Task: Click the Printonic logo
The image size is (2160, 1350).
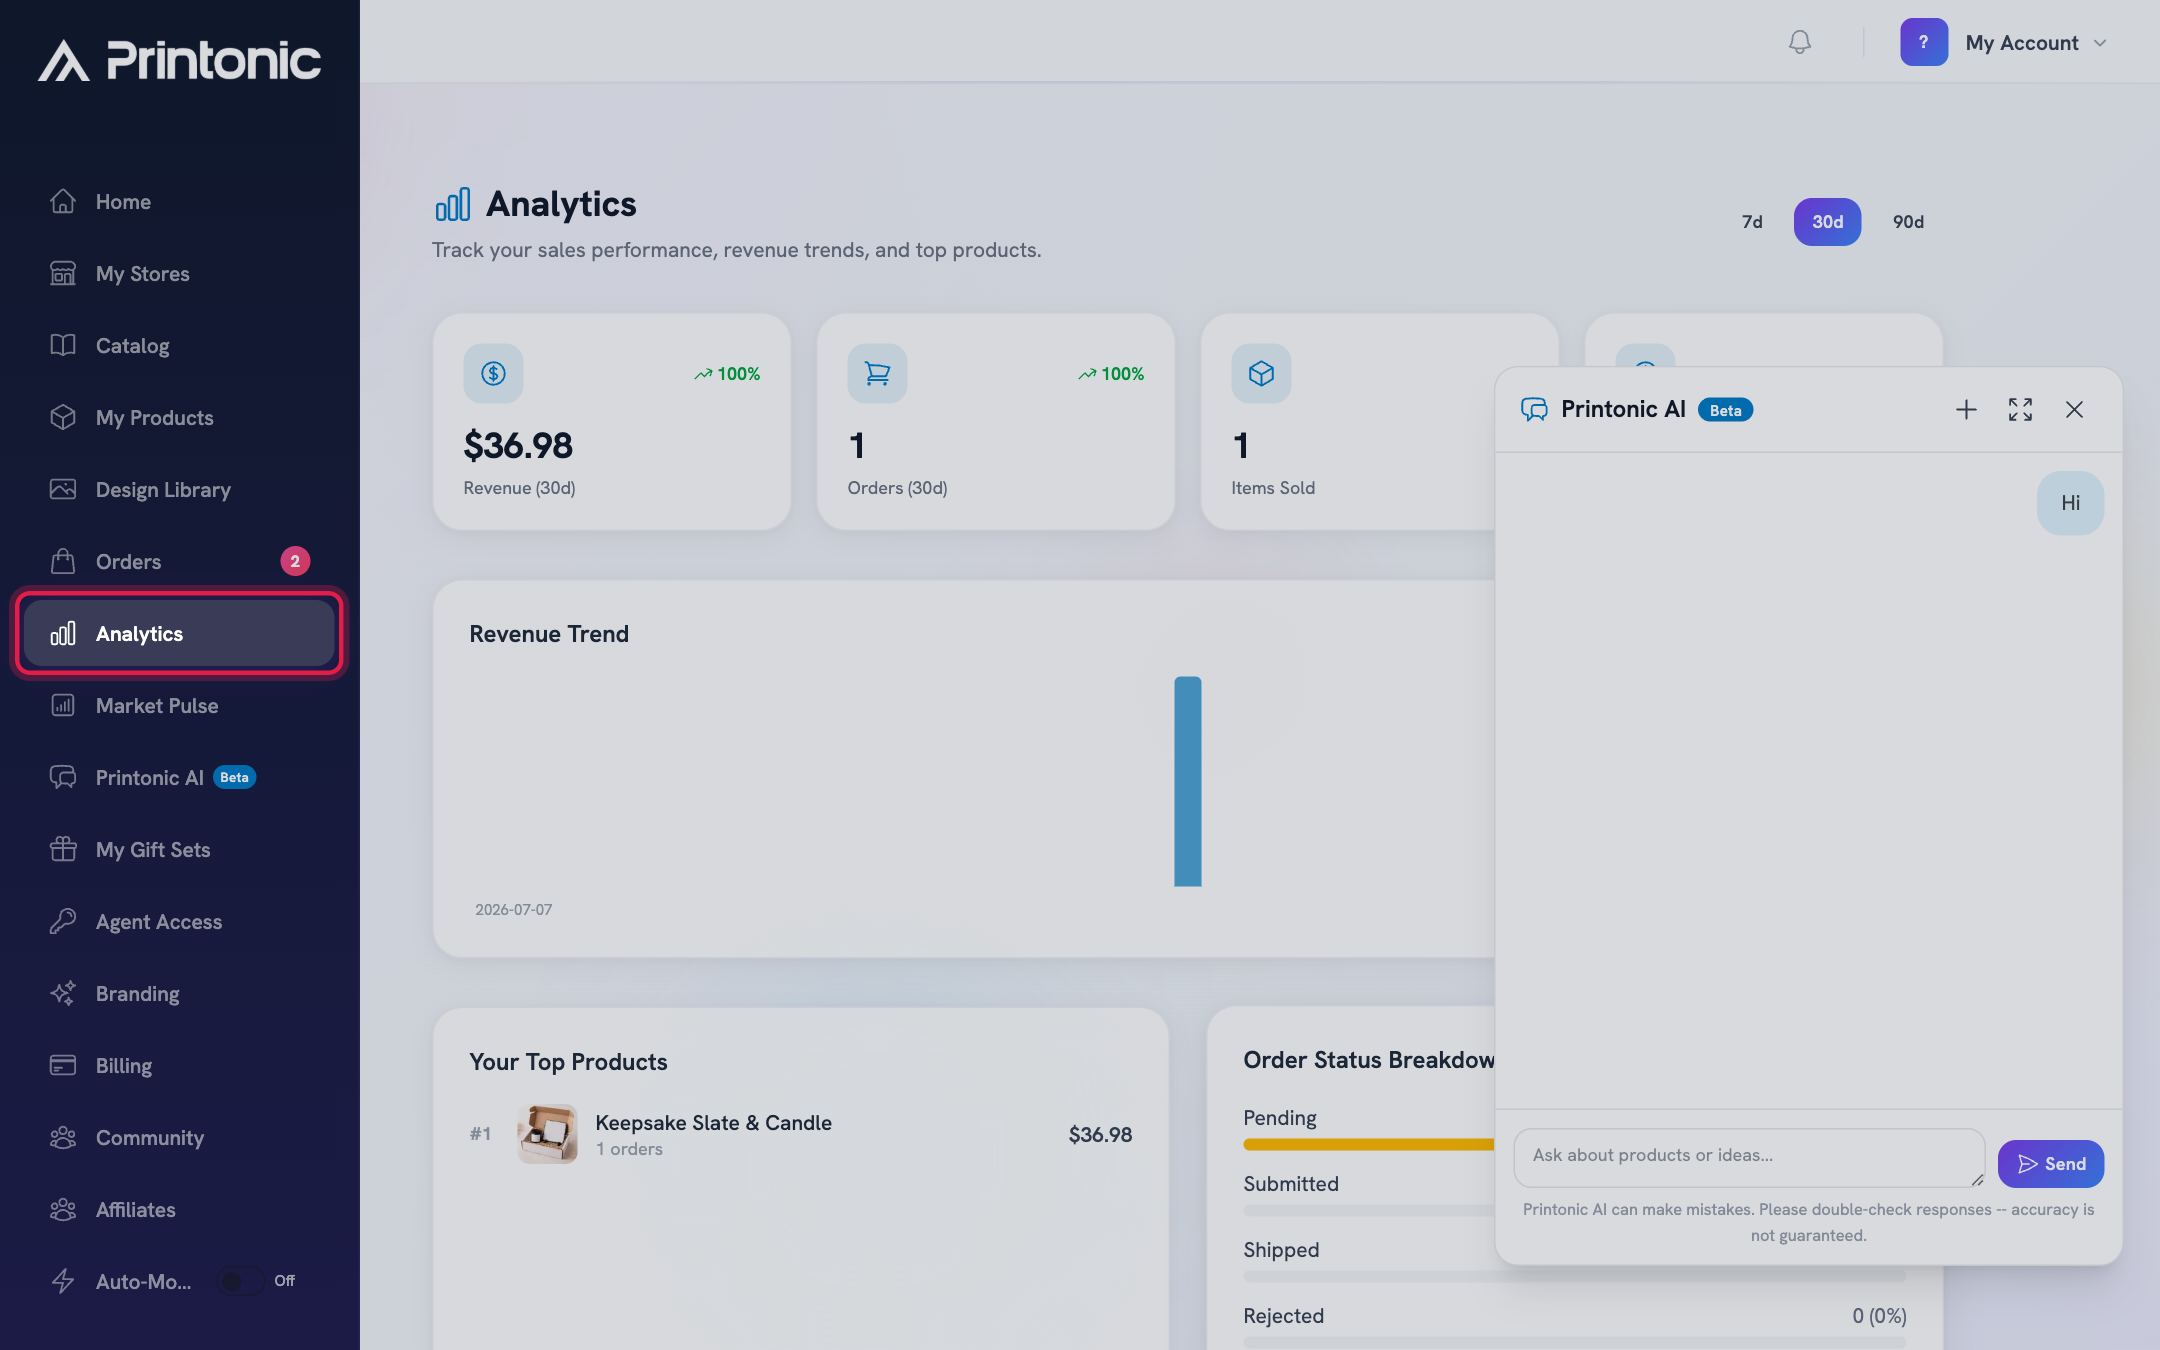Action: click(180, 60)
